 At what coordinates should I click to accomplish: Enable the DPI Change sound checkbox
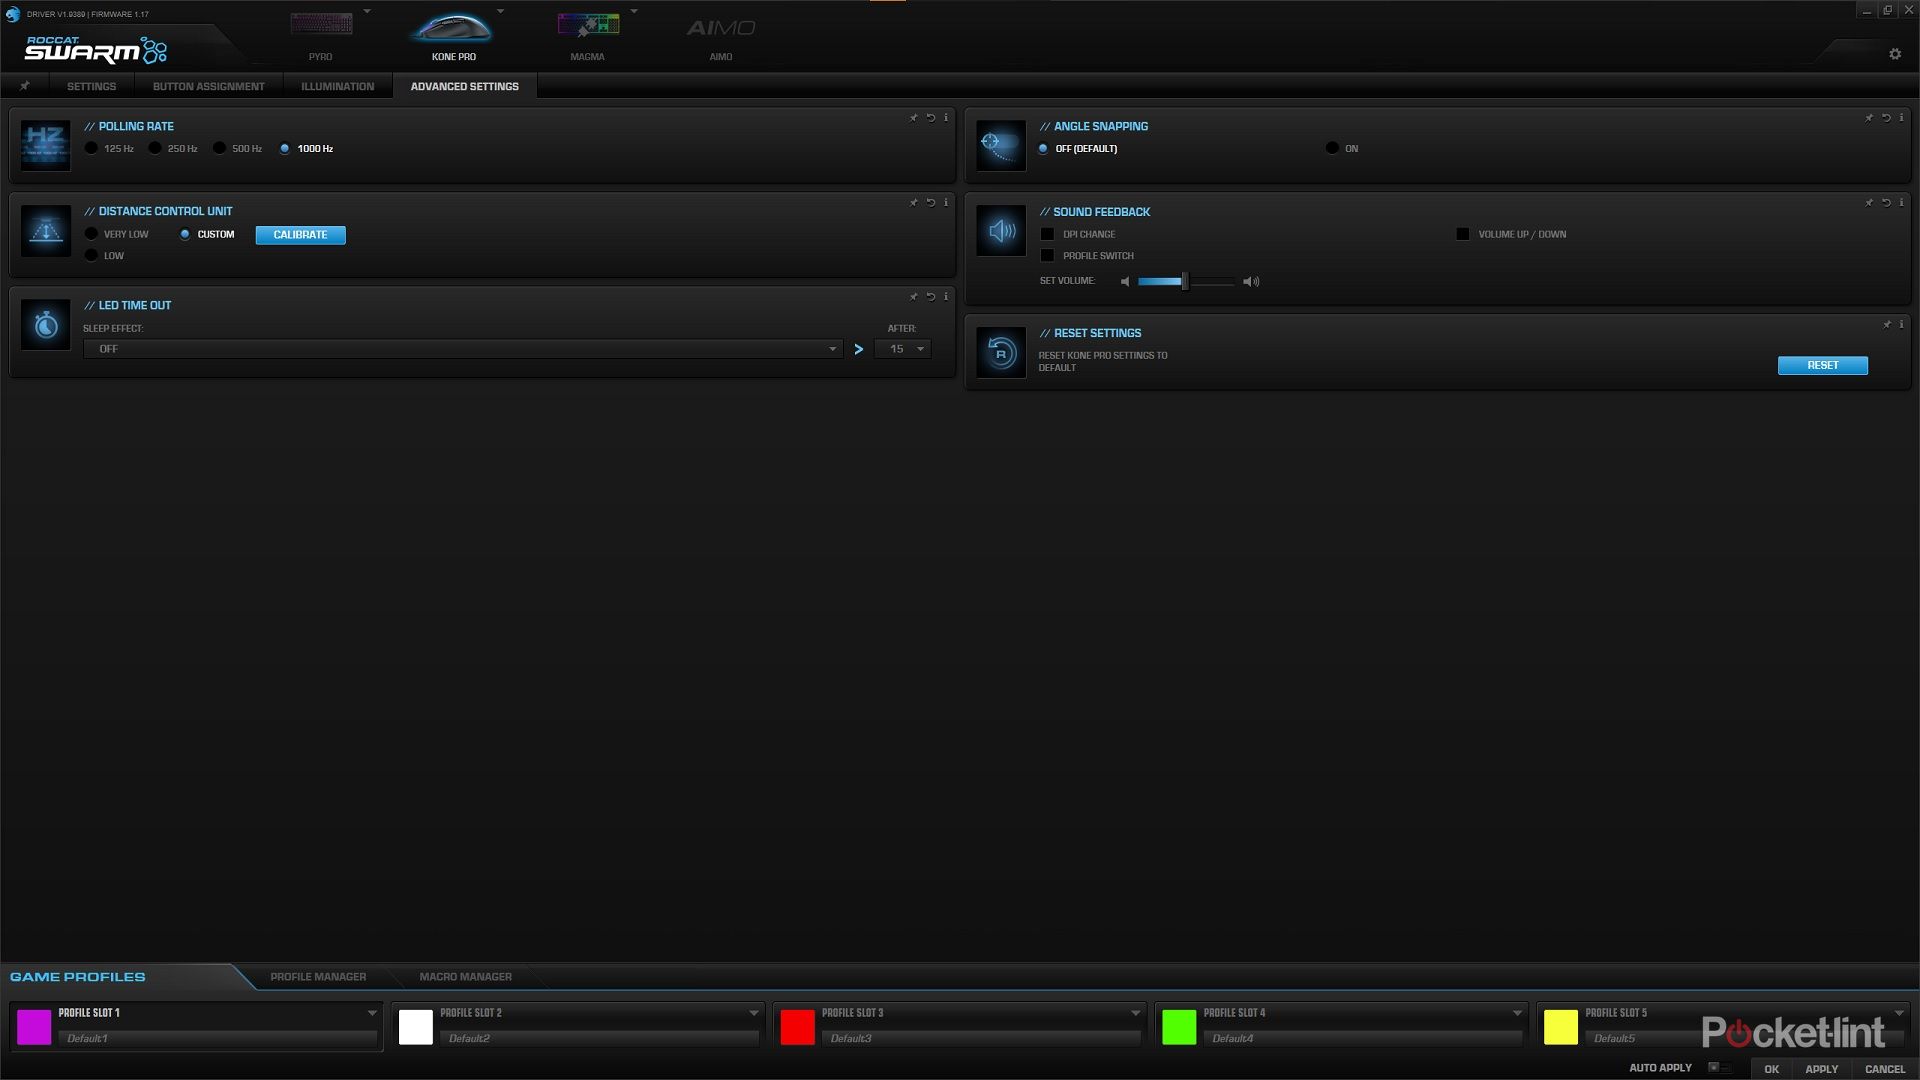click(1047, 234)
